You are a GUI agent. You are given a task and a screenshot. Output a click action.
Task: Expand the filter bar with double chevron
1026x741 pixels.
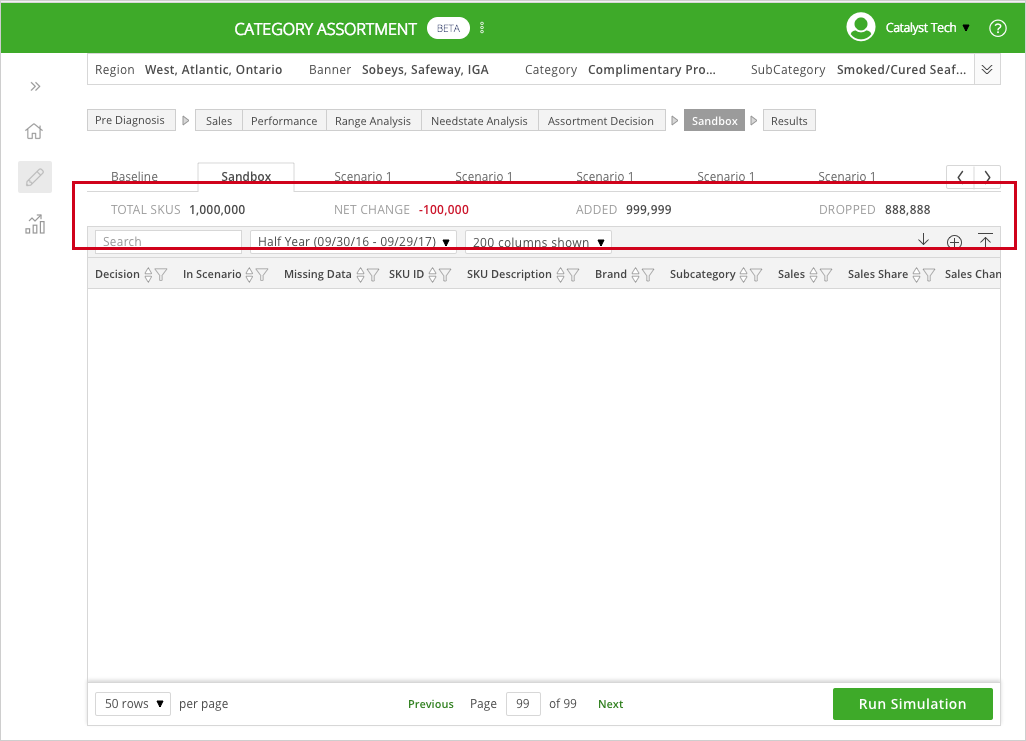click(987, 69)
